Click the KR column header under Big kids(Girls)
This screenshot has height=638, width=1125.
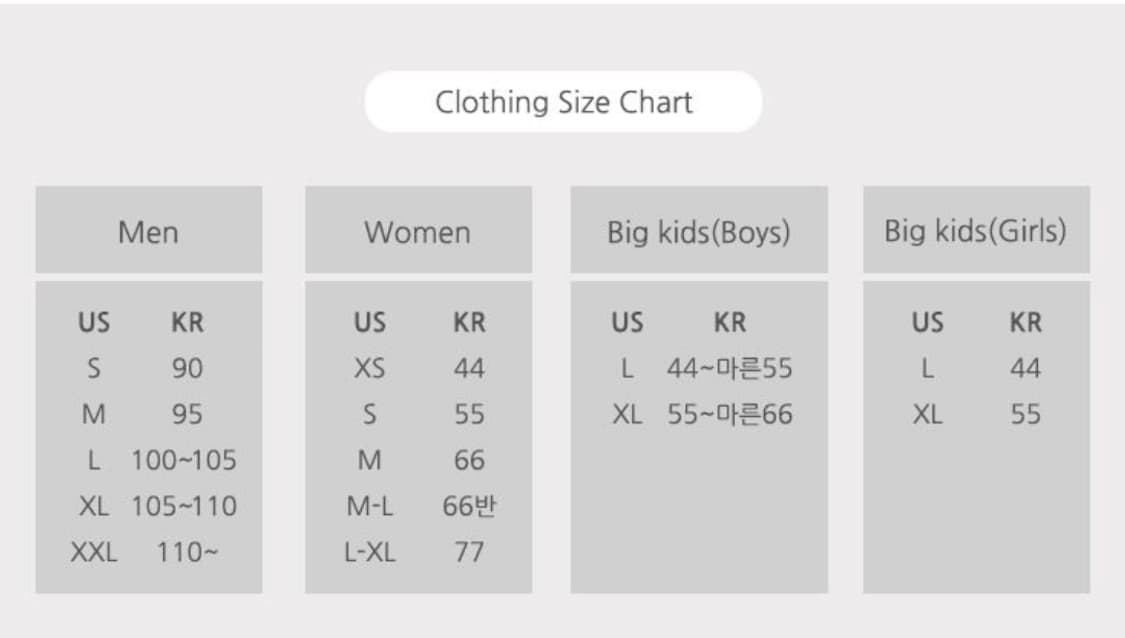(1025, 323)
